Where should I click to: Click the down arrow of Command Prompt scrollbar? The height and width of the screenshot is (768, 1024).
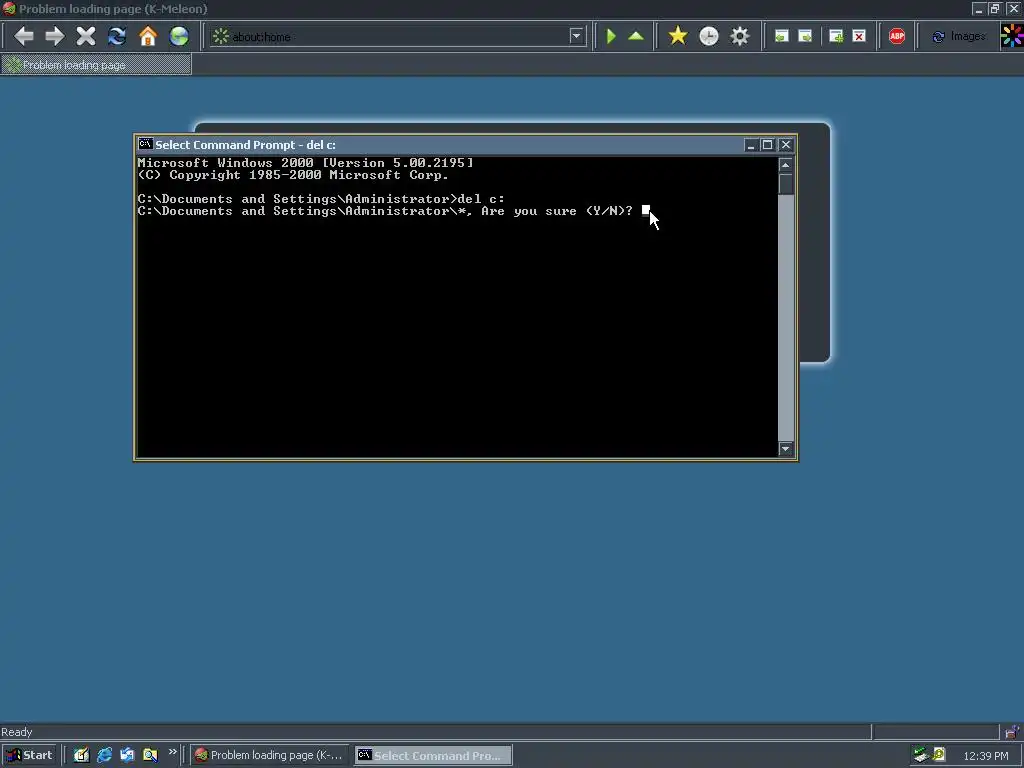(786, 449)
